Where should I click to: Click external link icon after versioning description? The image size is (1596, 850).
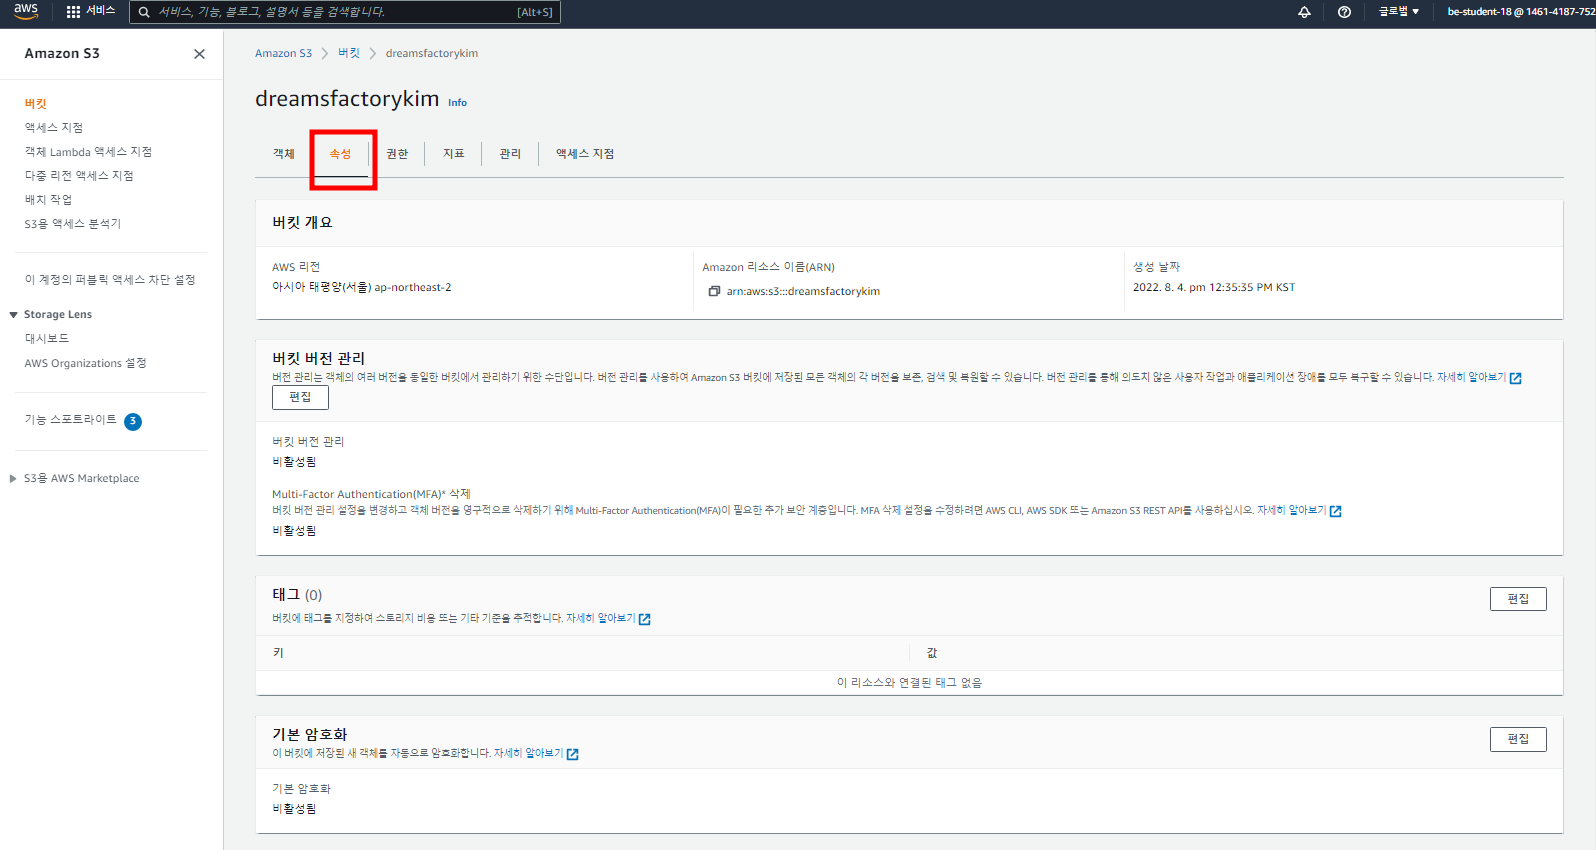point(1516,378)
